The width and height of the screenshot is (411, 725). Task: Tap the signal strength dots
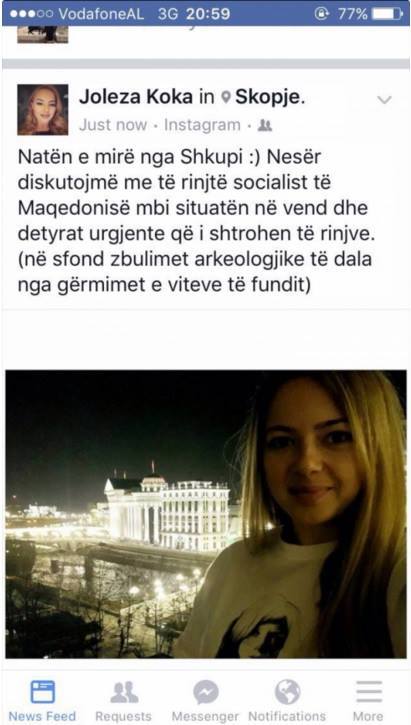(x=31, y=14)
